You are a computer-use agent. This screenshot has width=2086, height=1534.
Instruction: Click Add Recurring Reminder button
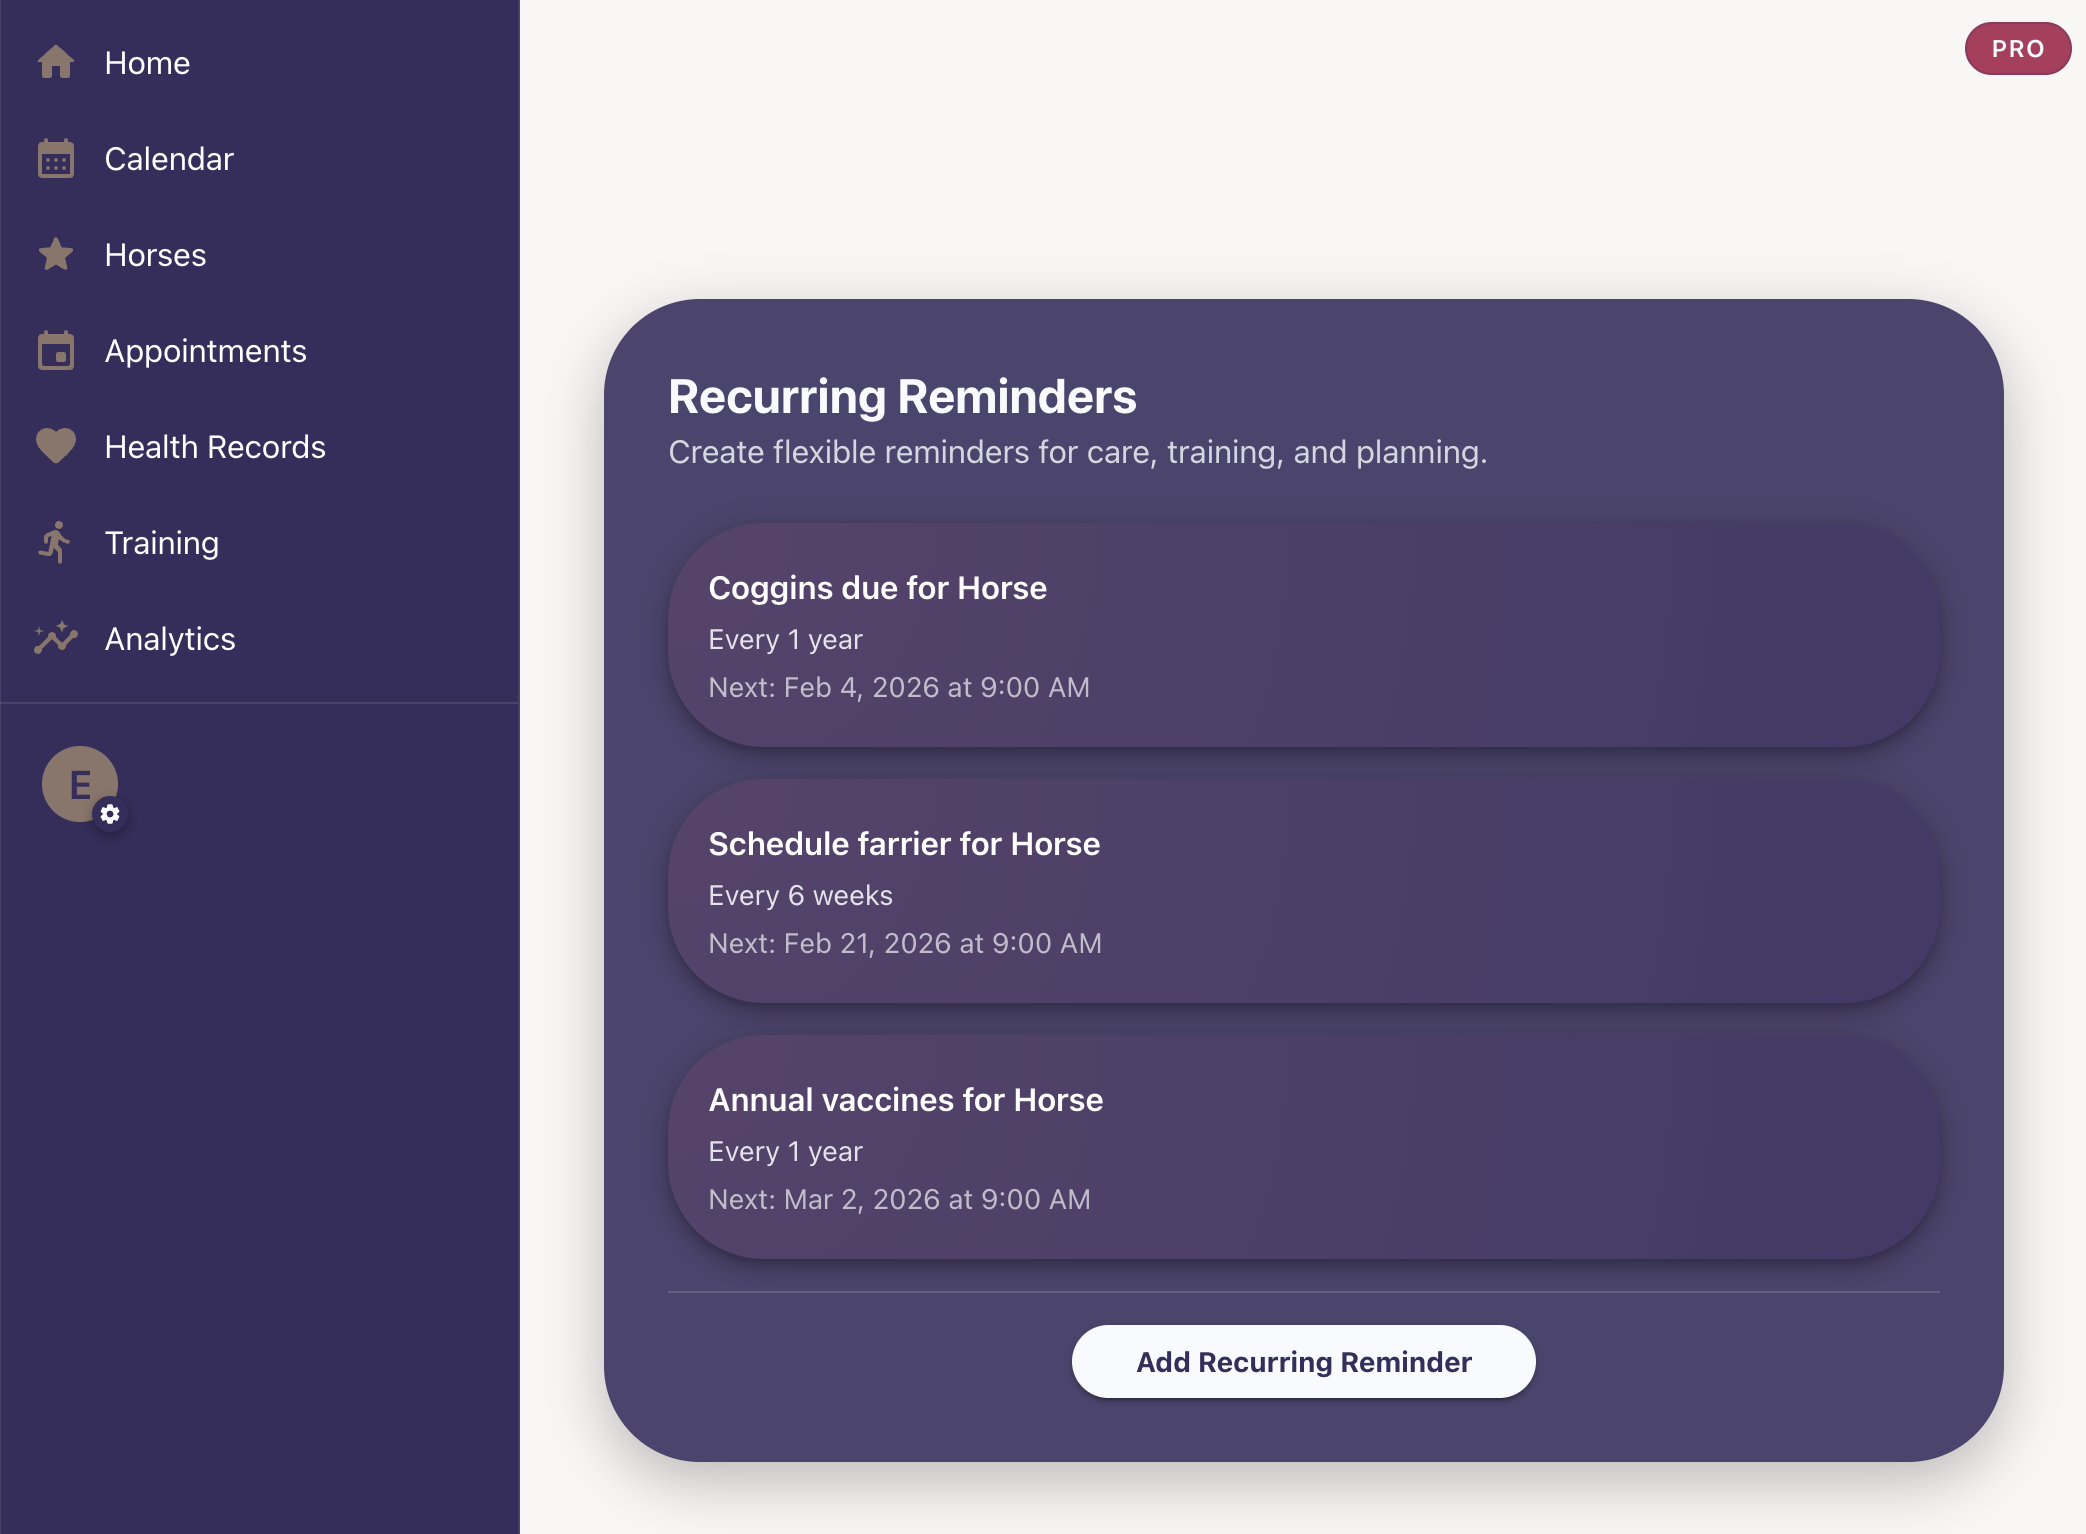pyautogui.click(x=1303, y=1362)
